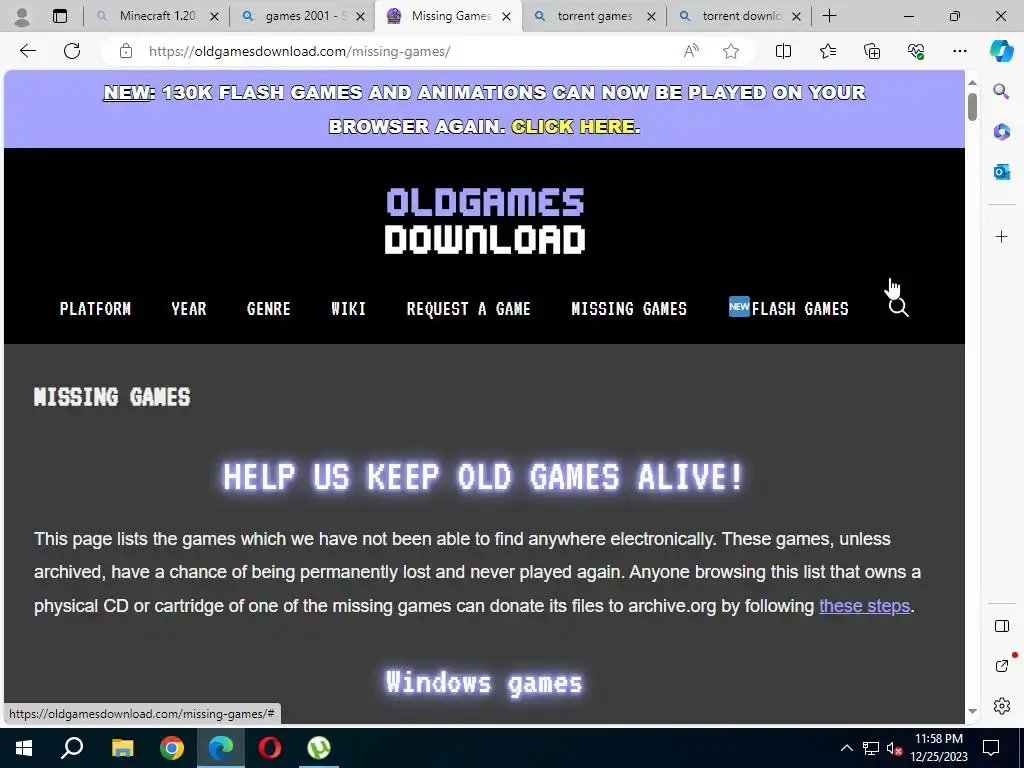This screenshot has height=768, width=1024.
Task: View site information lock icon
Action: [x=126, y=51]
